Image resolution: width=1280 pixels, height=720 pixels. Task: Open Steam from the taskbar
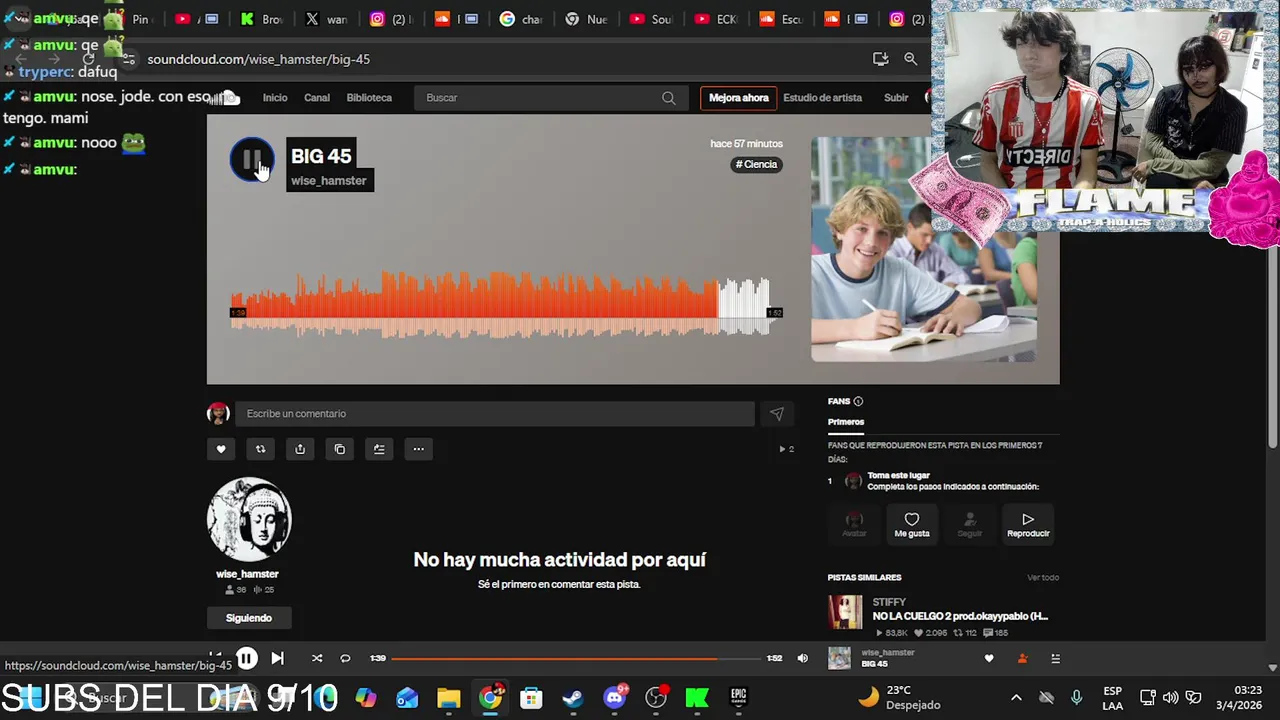point(573,697)
